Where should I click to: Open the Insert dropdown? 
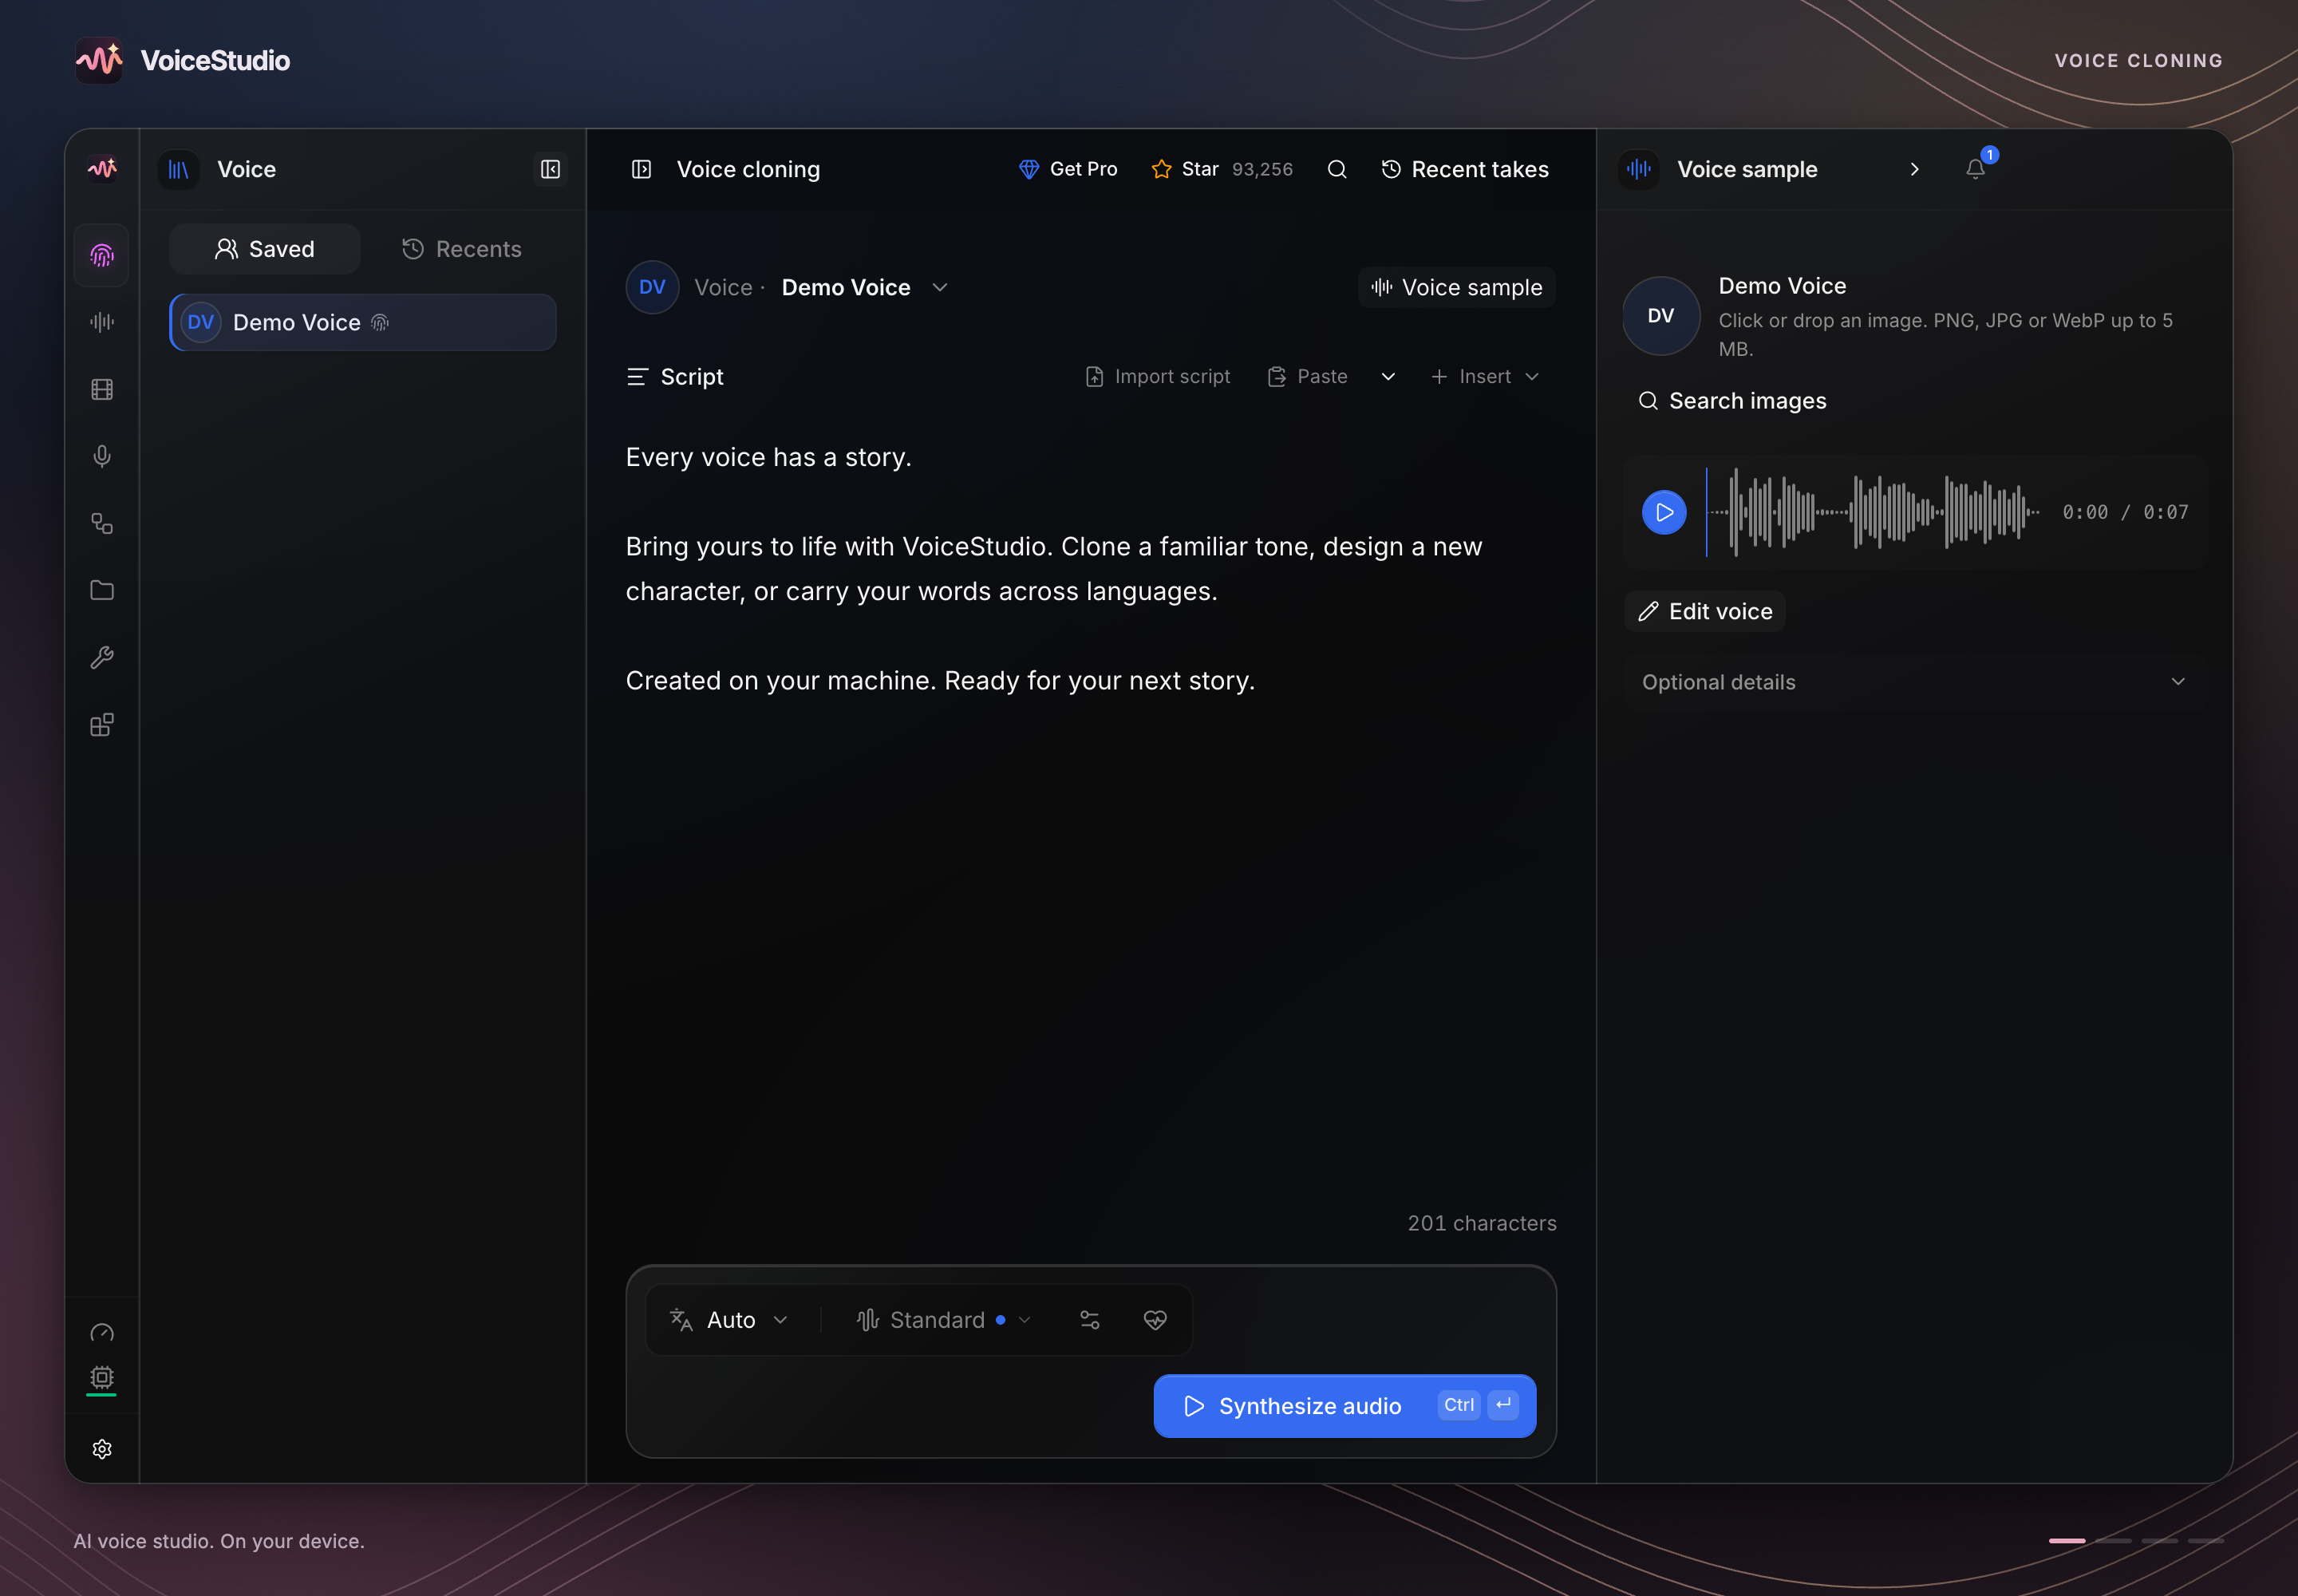(1485, 376)
